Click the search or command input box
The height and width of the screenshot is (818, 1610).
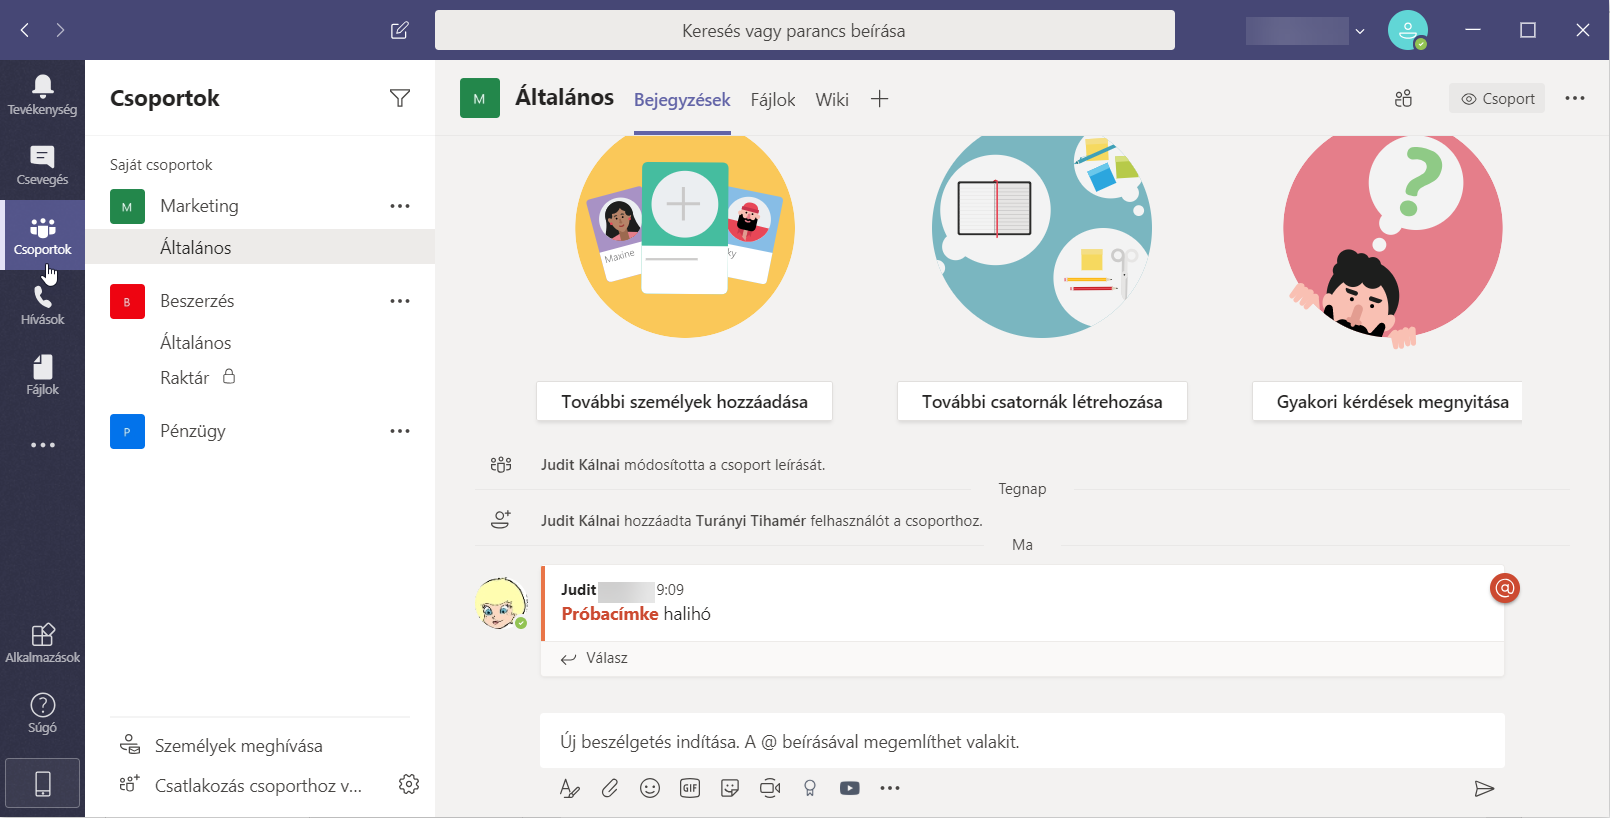coord(804,31)
